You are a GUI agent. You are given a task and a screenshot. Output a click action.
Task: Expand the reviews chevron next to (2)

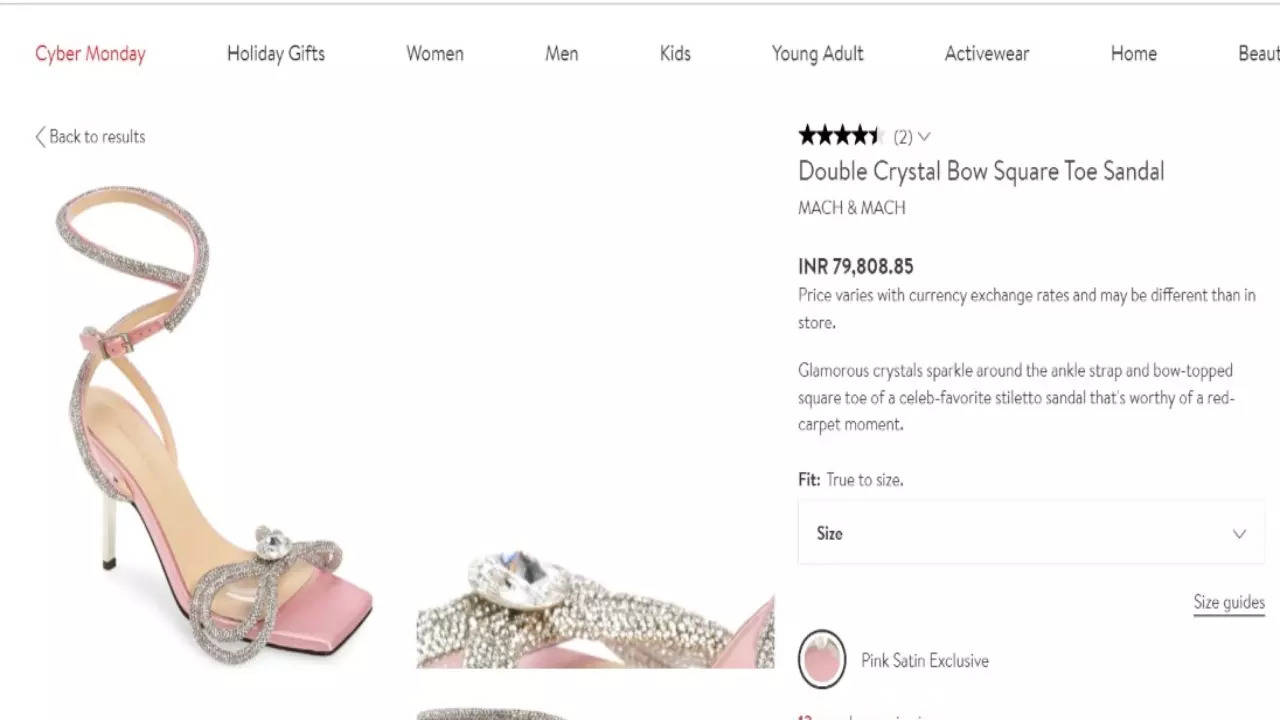click(x=924, y=137)
